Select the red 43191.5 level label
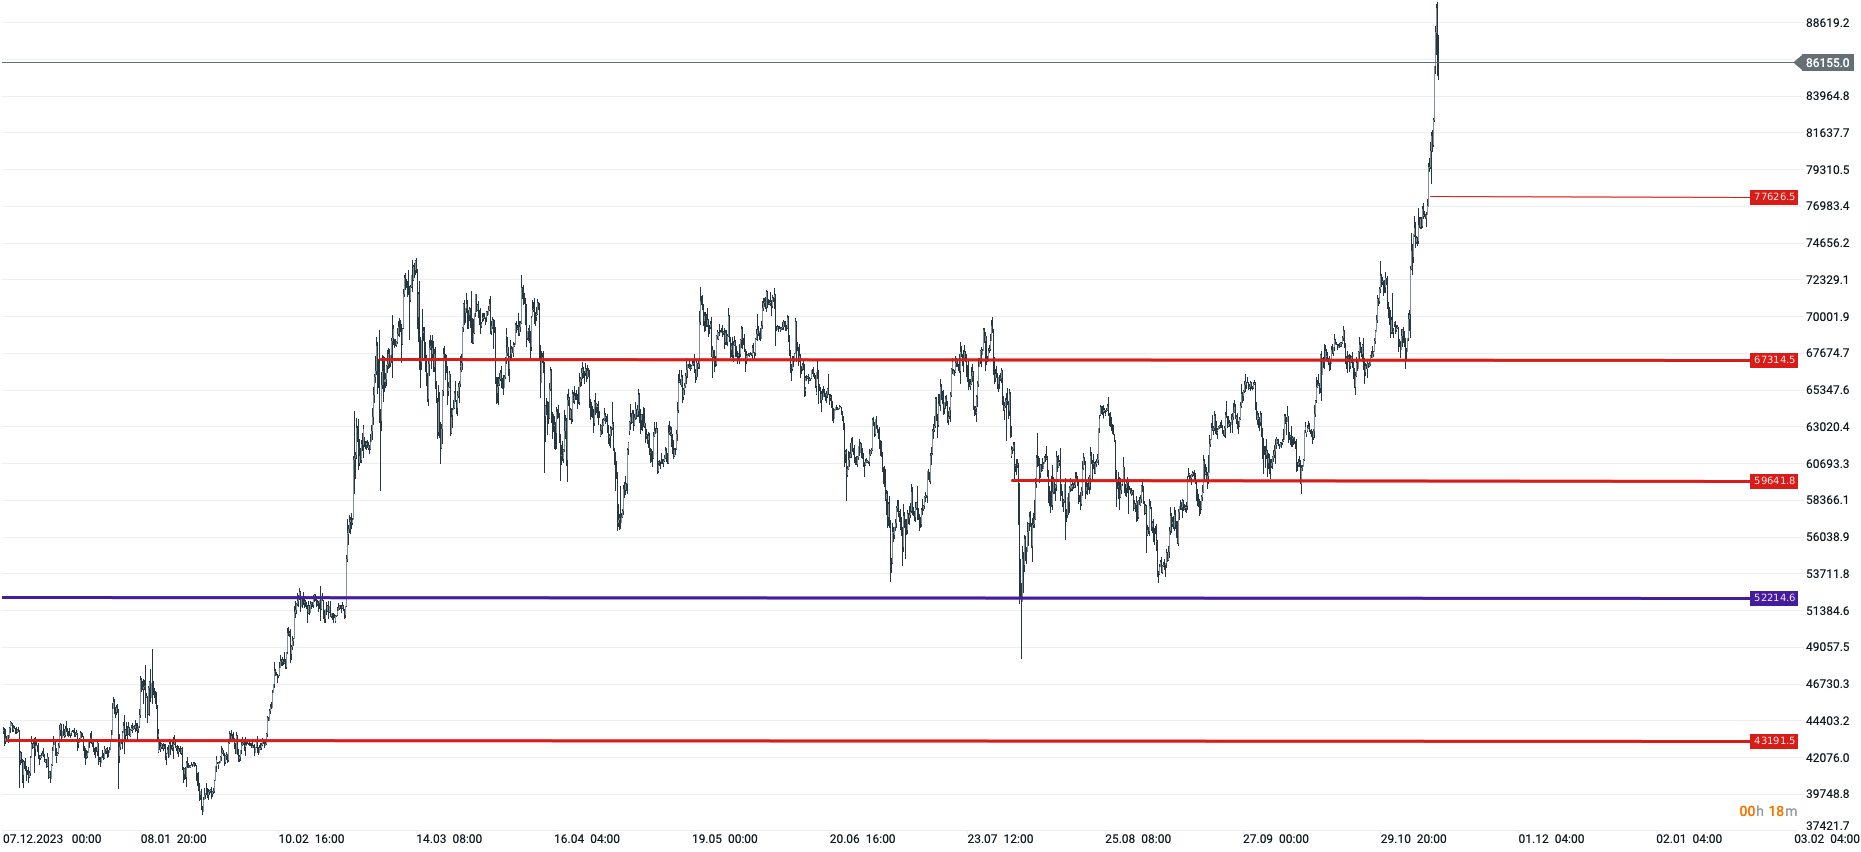 [x=1774, y=741]
